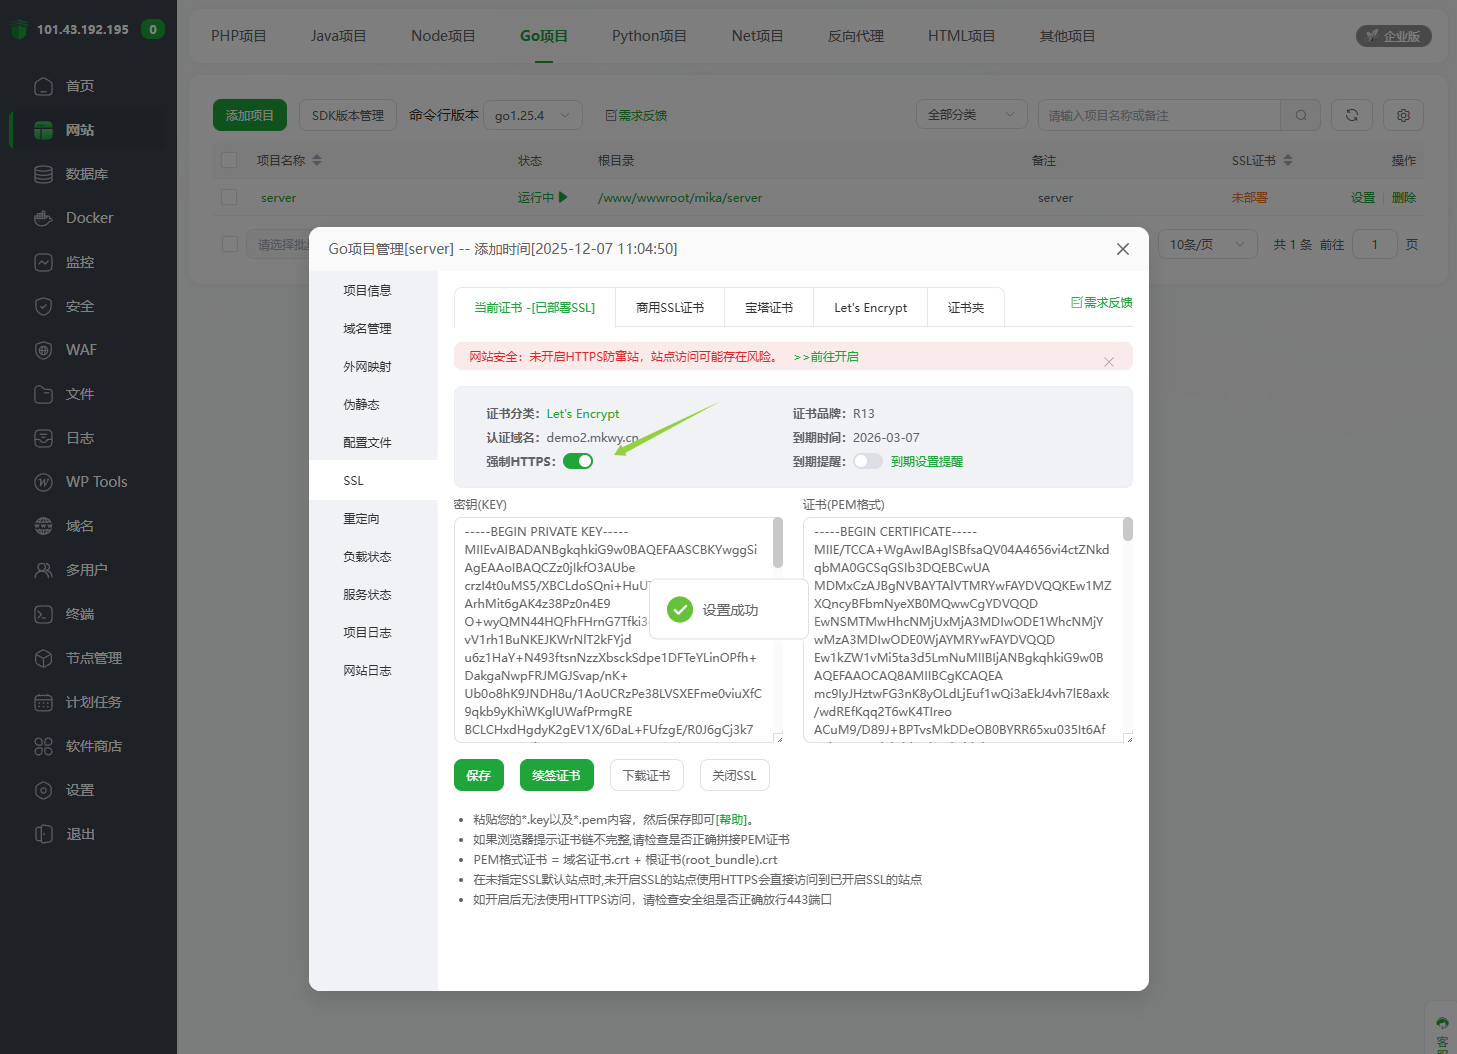Open the database icon in the sidebar

point(43,174)
